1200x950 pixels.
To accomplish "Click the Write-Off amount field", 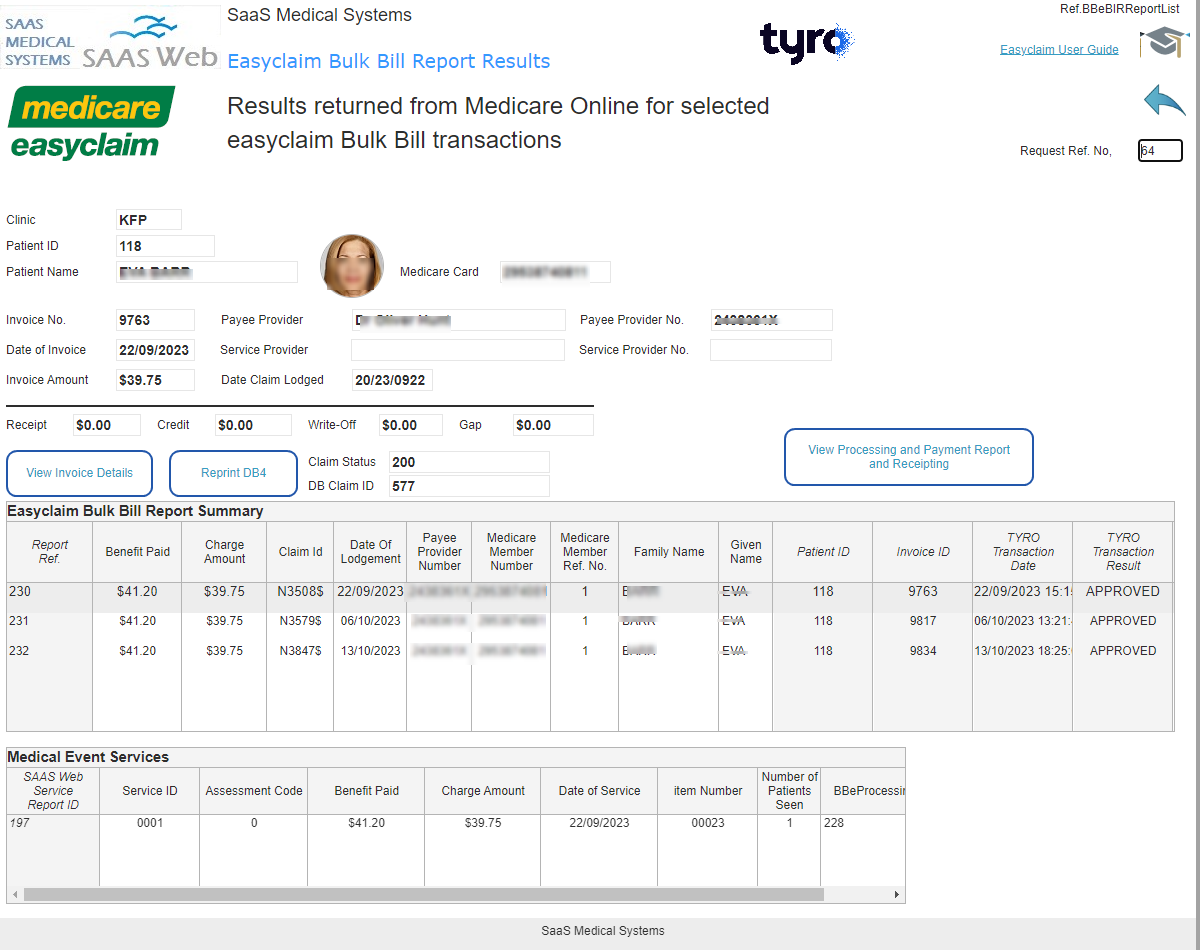I will click(411, 425).
